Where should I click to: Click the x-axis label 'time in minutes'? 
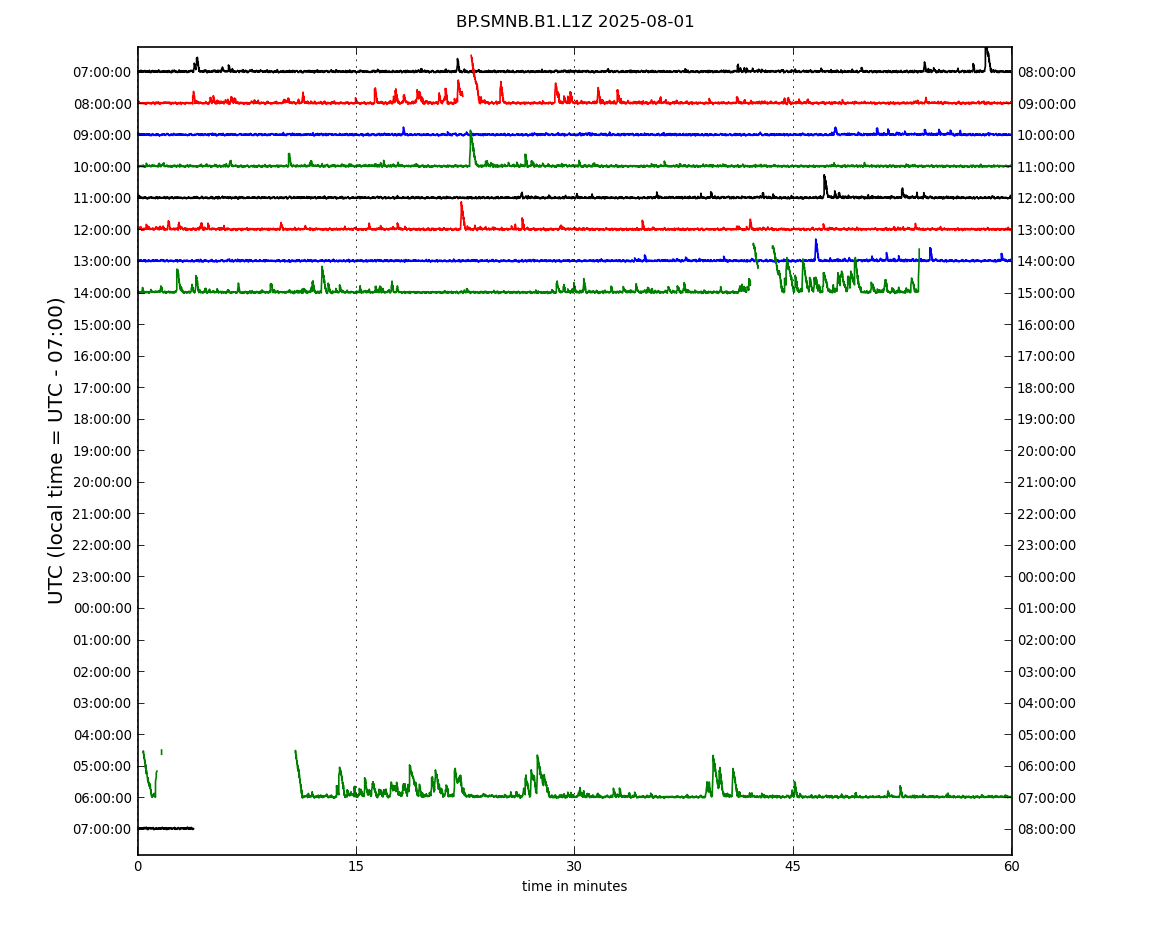574,886
